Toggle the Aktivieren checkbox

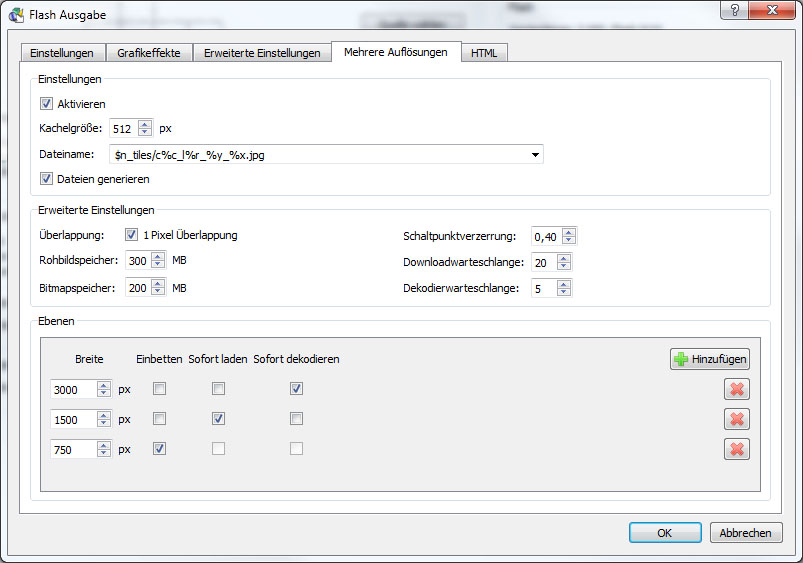pos(46,103)
